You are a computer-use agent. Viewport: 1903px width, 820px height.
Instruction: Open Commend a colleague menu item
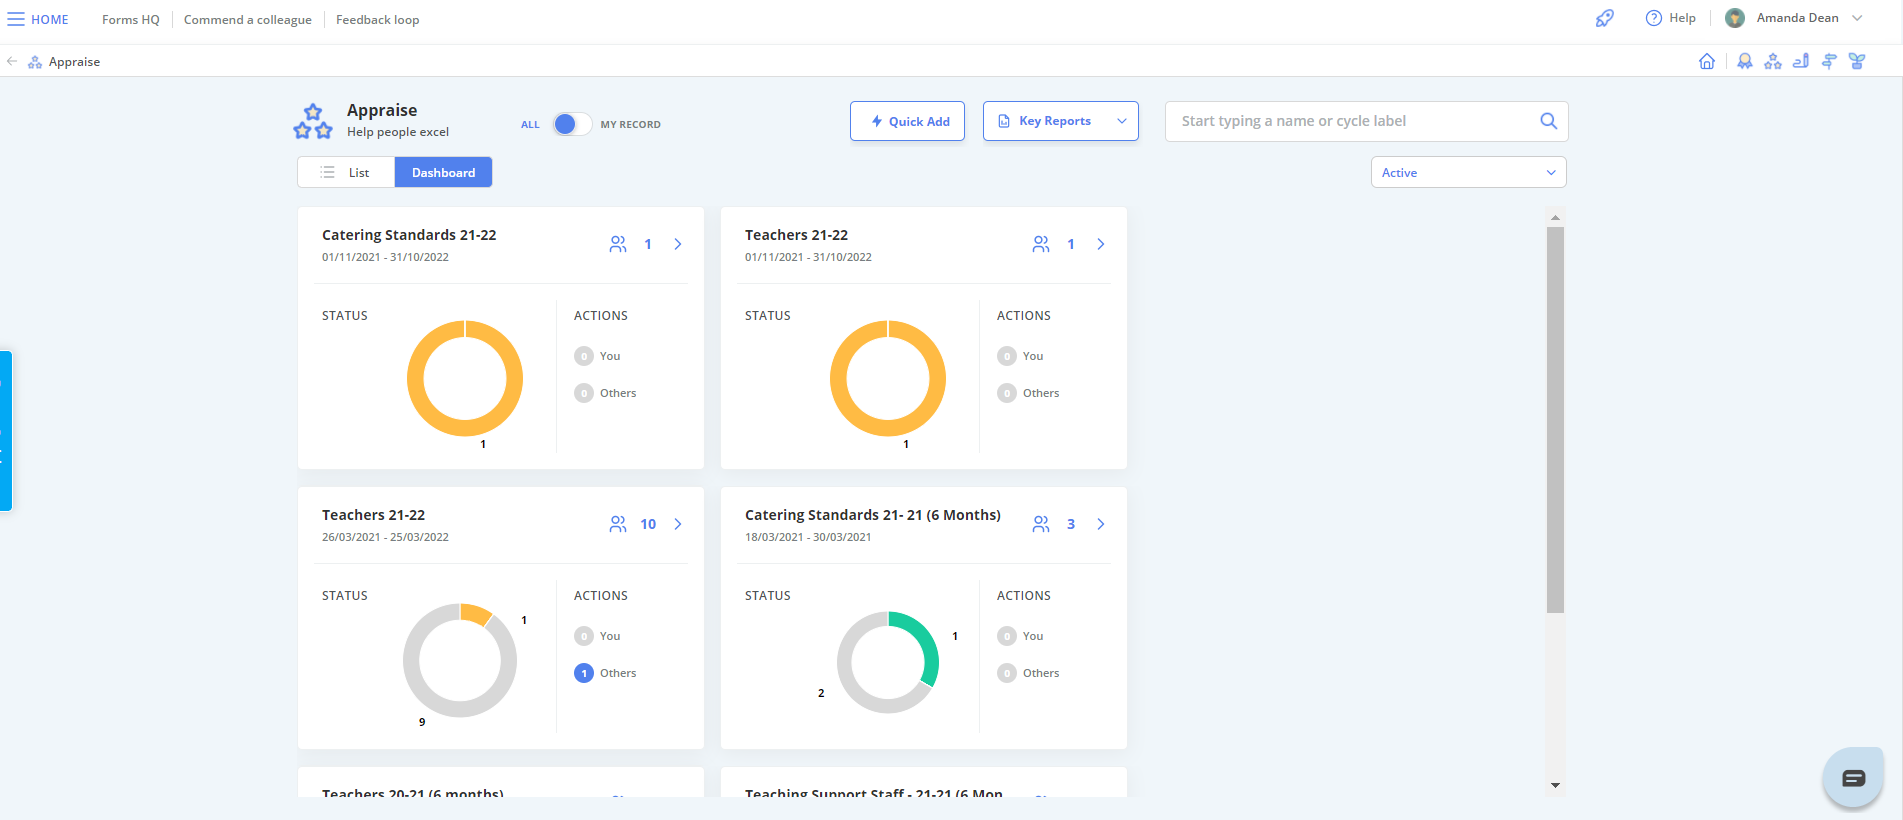coord(248,19)
